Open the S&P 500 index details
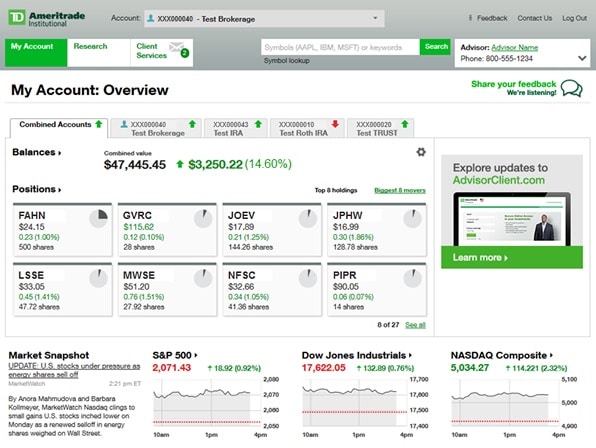 [175, 355]
